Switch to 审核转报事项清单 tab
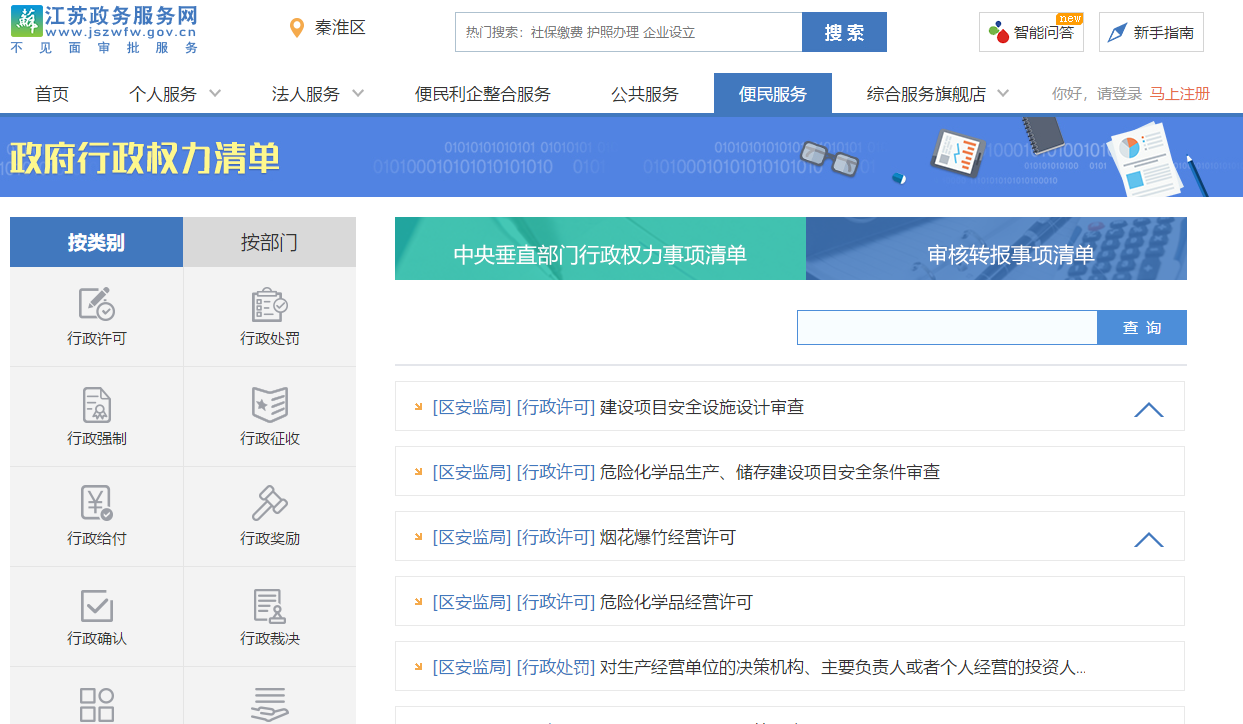1243x724 pixels. (996, 254)
